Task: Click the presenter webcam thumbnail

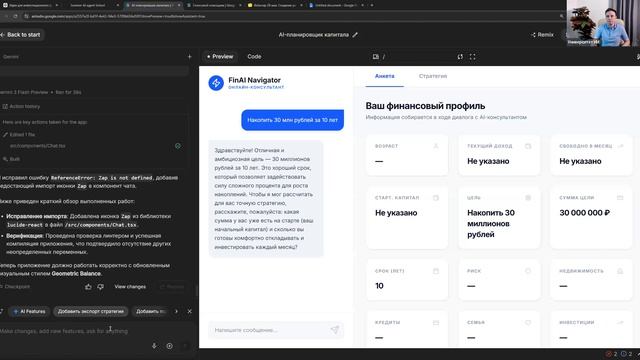Action: 603,23
